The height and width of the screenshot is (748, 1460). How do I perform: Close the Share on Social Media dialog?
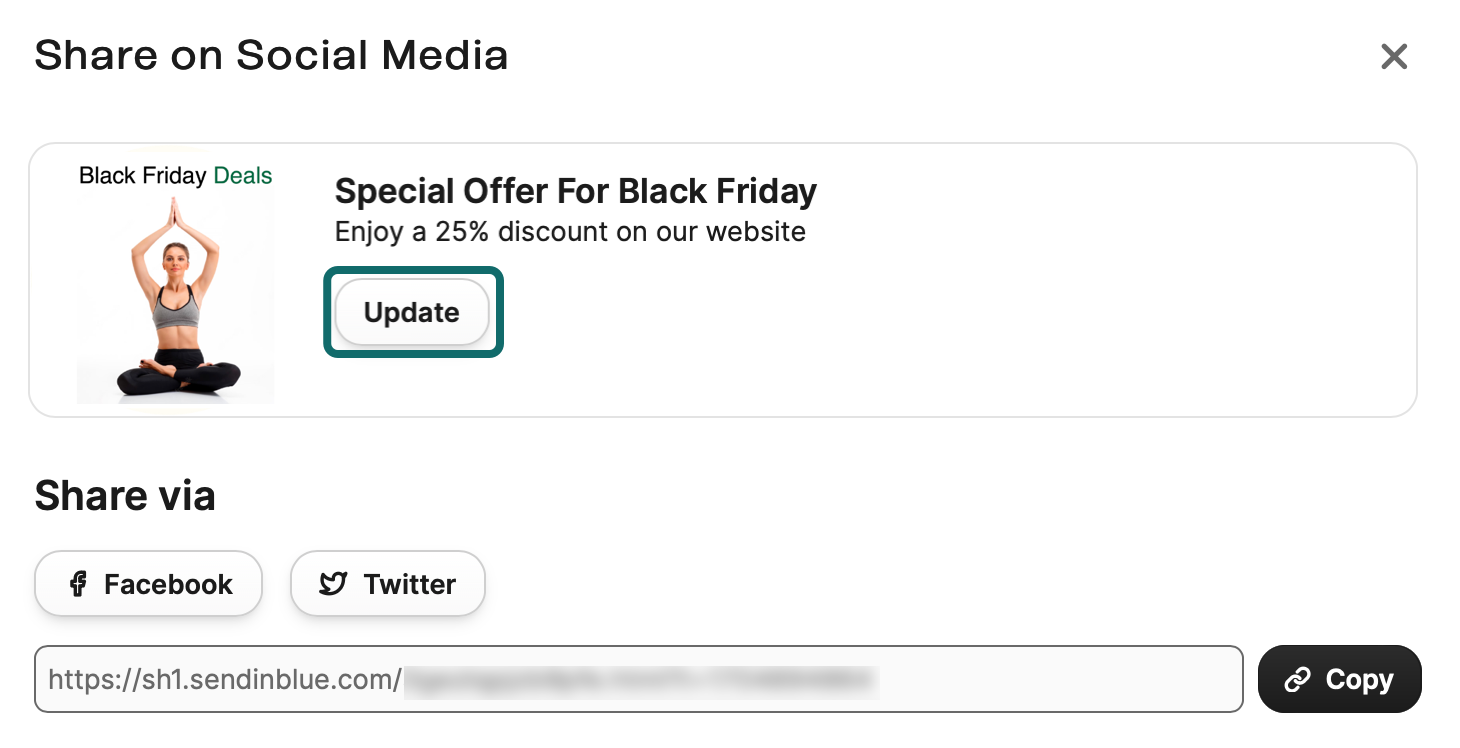(1393, 57)
